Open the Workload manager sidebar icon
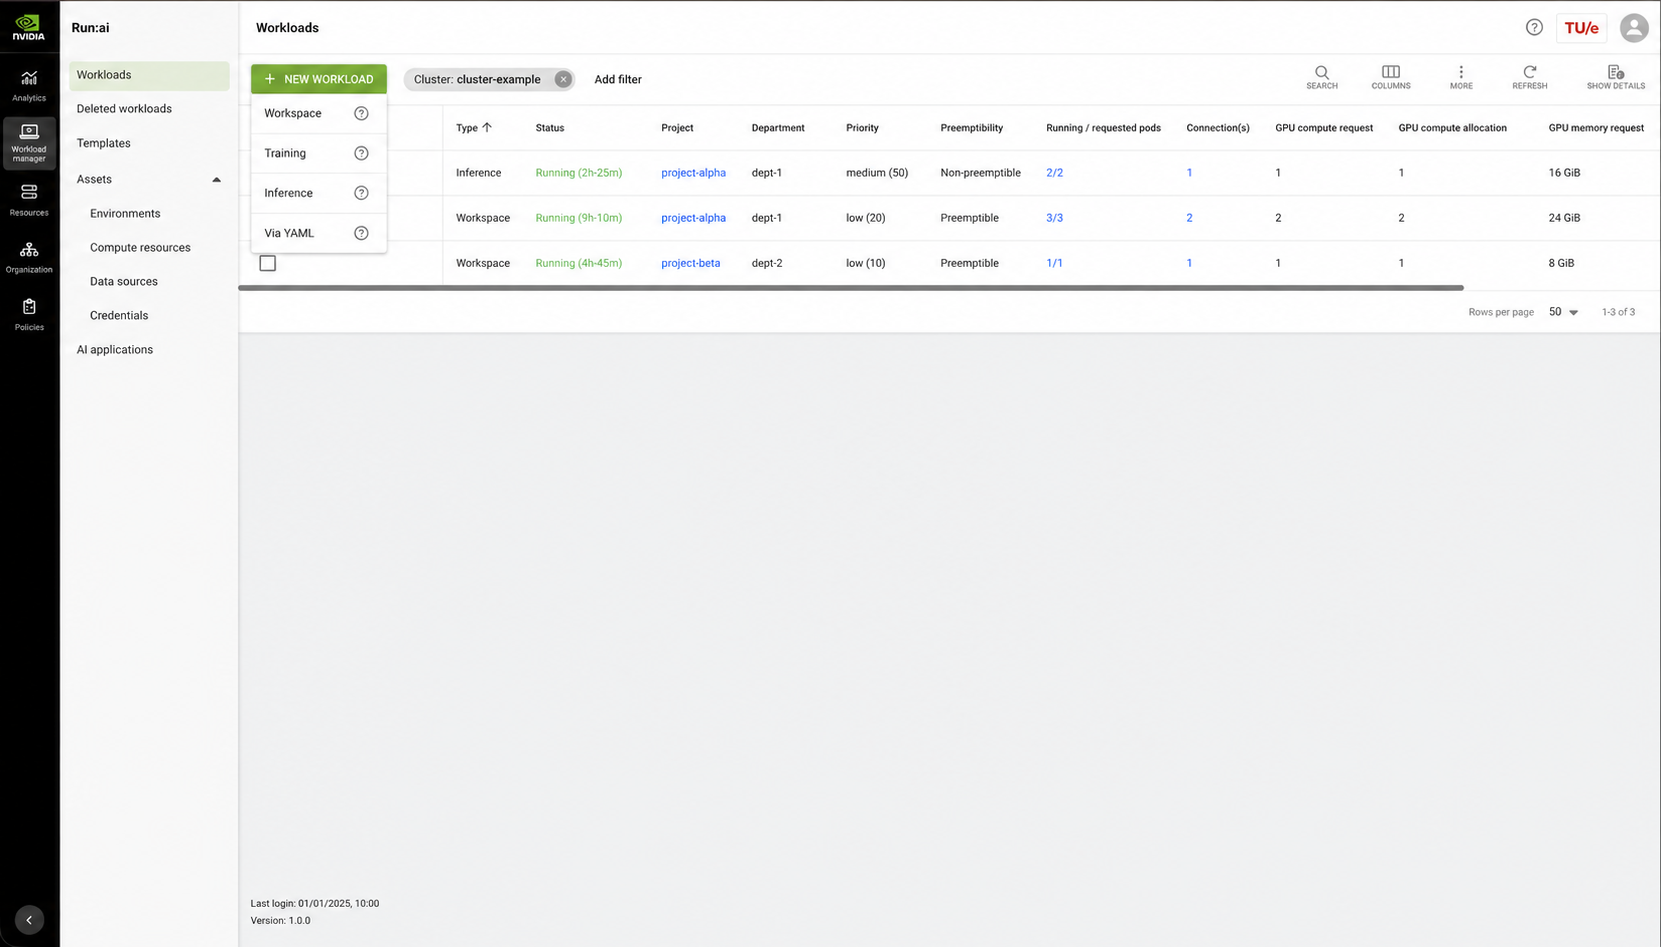The height and width of the screenshot is (947, 1661). (29, 143)
